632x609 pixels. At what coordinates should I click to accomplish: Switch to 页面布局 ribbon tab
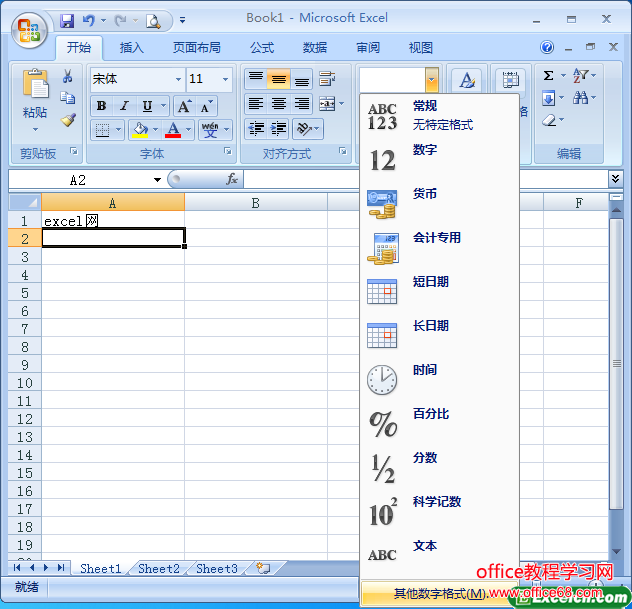pos(197,48)
